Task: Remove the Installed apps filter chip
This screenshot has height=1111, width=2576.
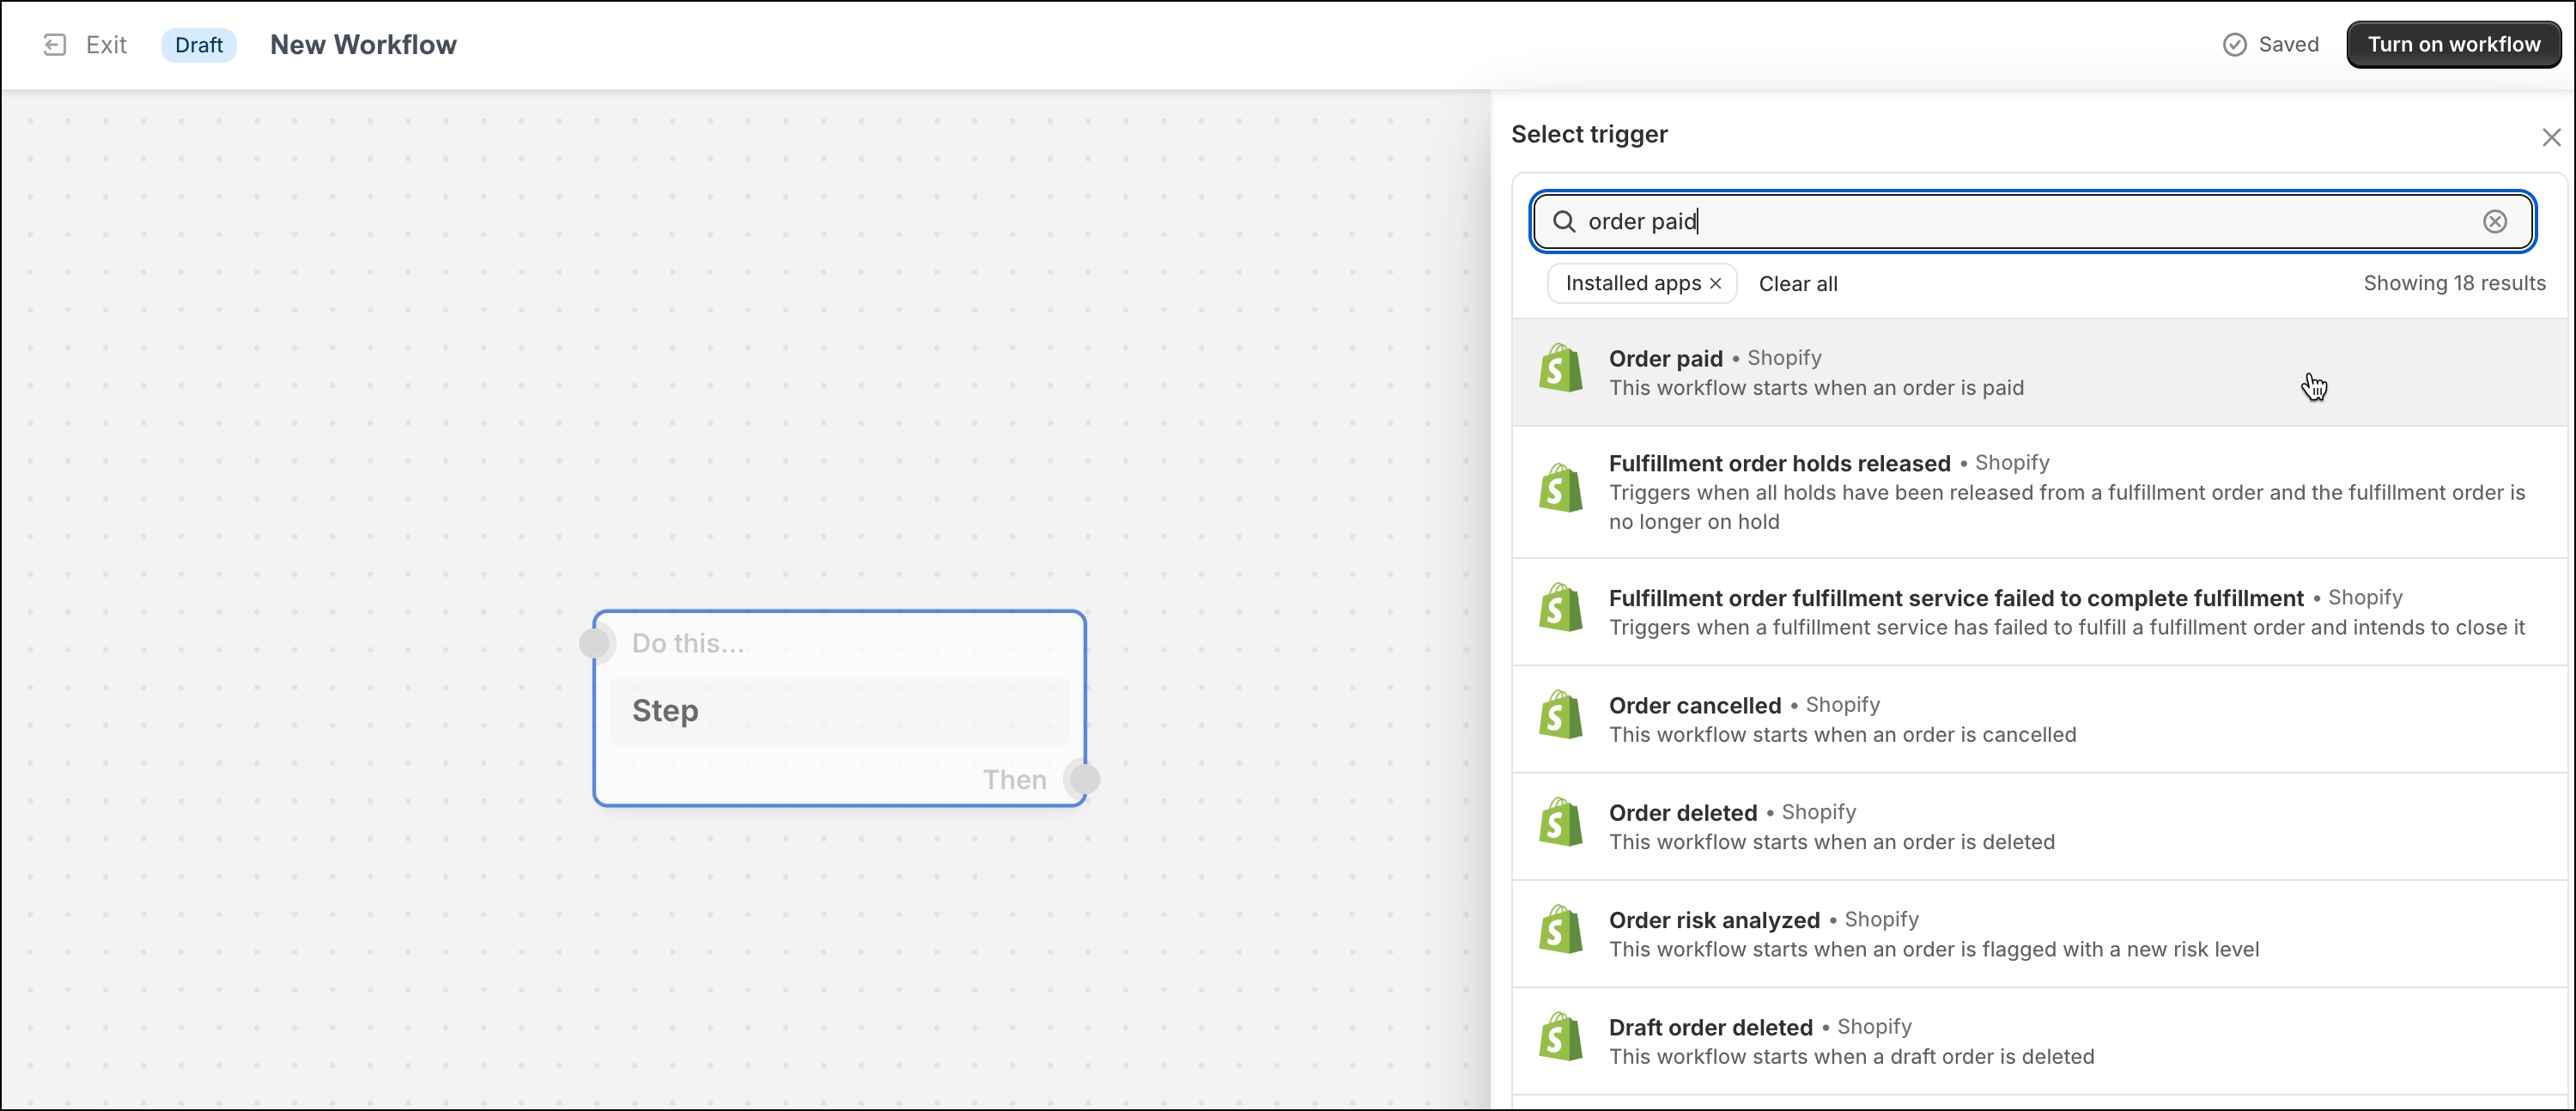Action: tap(1716, 284)
